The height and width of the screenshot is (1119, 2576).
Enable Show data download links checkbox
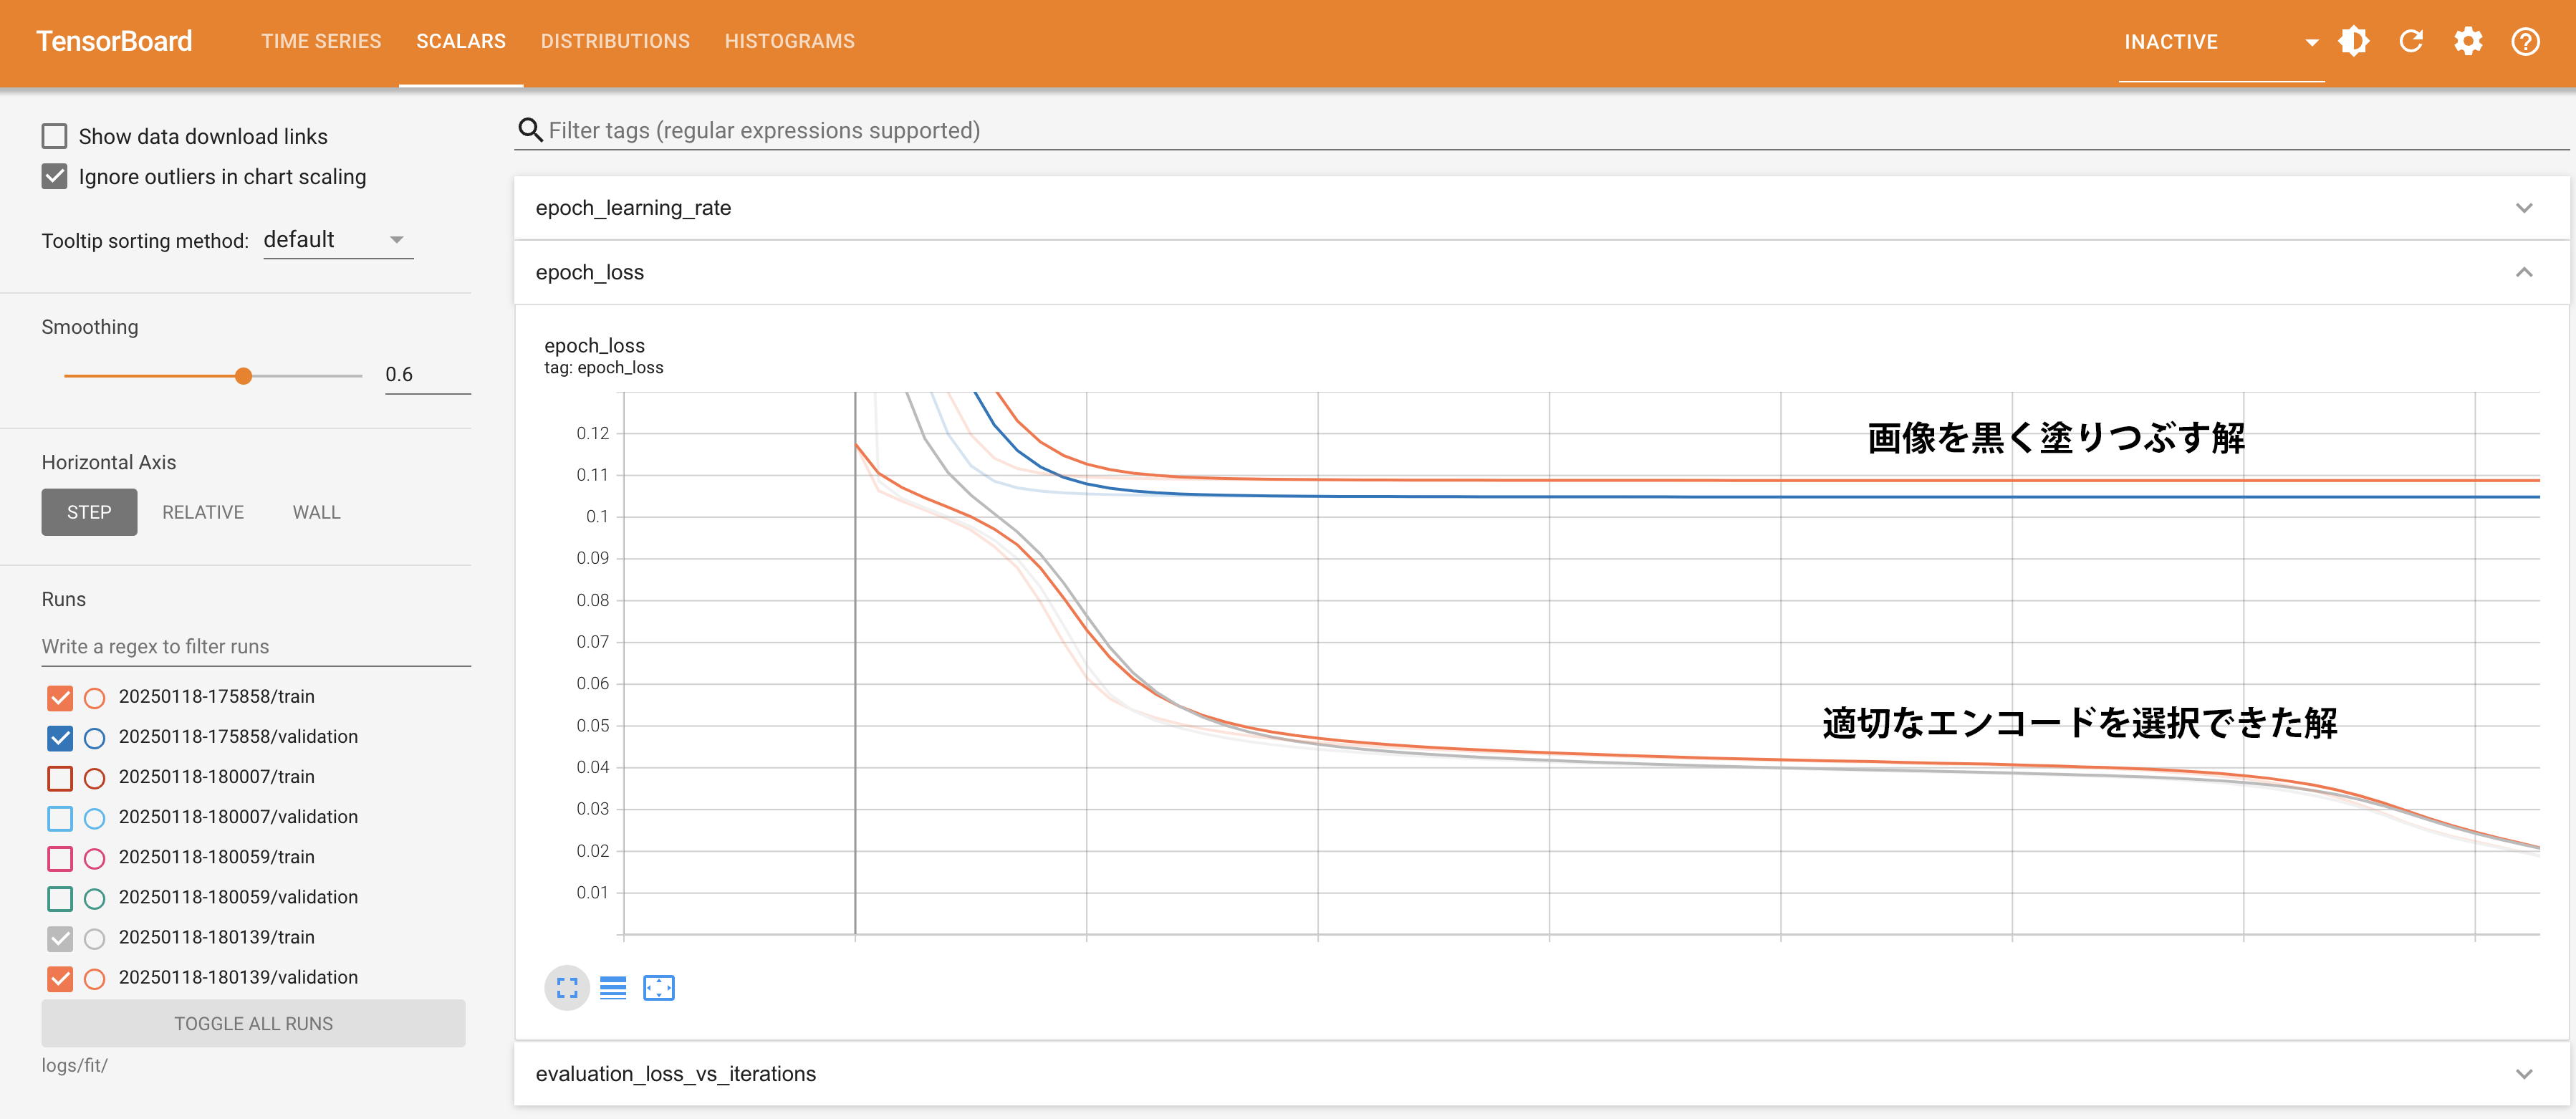coord(55,136)
